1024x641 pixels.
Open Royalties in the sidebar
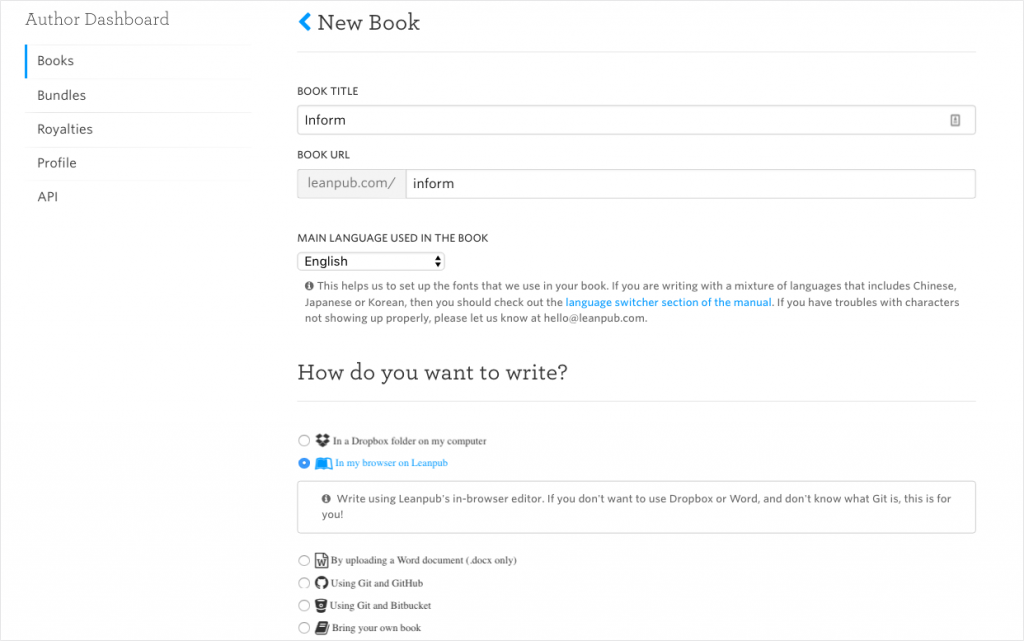138,129
